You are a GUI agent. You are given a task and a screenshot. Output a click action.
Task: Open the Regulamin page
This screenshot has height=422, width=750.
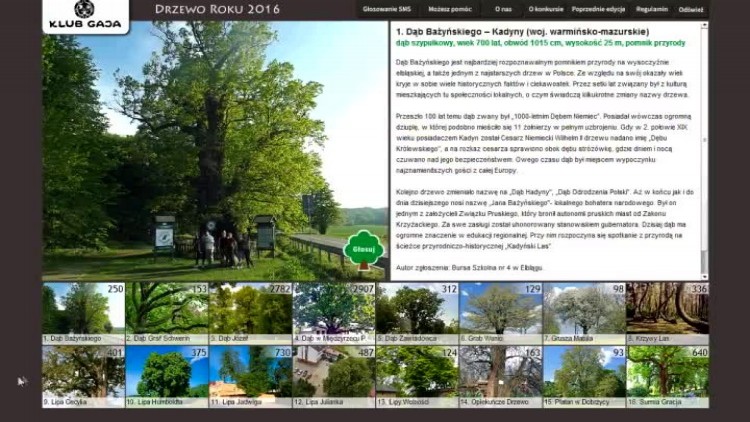pos(651,9)
